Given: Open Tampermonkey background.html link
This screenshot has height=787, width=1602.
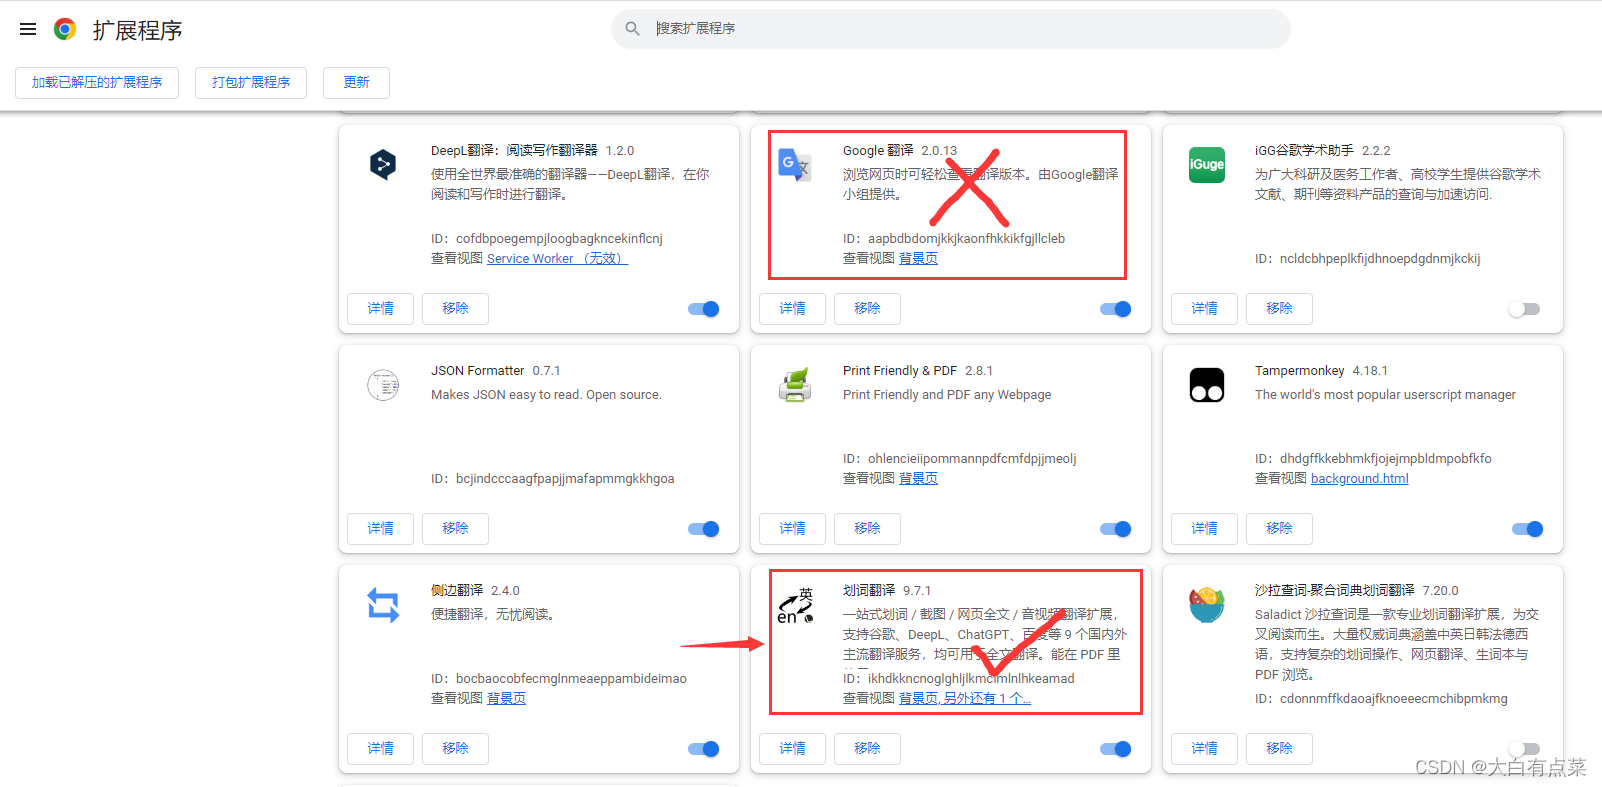Looking at the screenshot, I should pos(1359,479).
